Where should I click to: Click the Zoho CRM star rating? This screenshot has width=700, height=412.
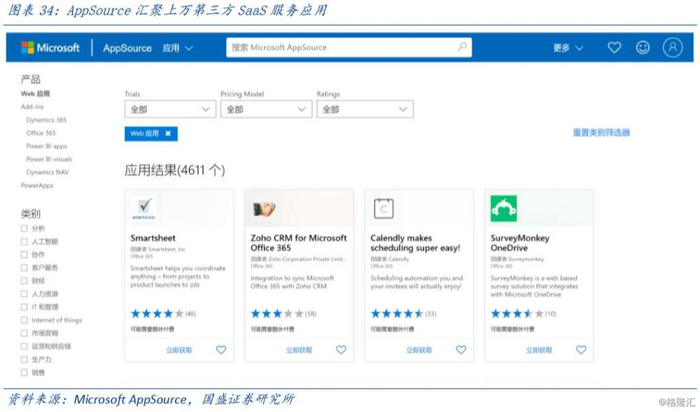point(277,314)
